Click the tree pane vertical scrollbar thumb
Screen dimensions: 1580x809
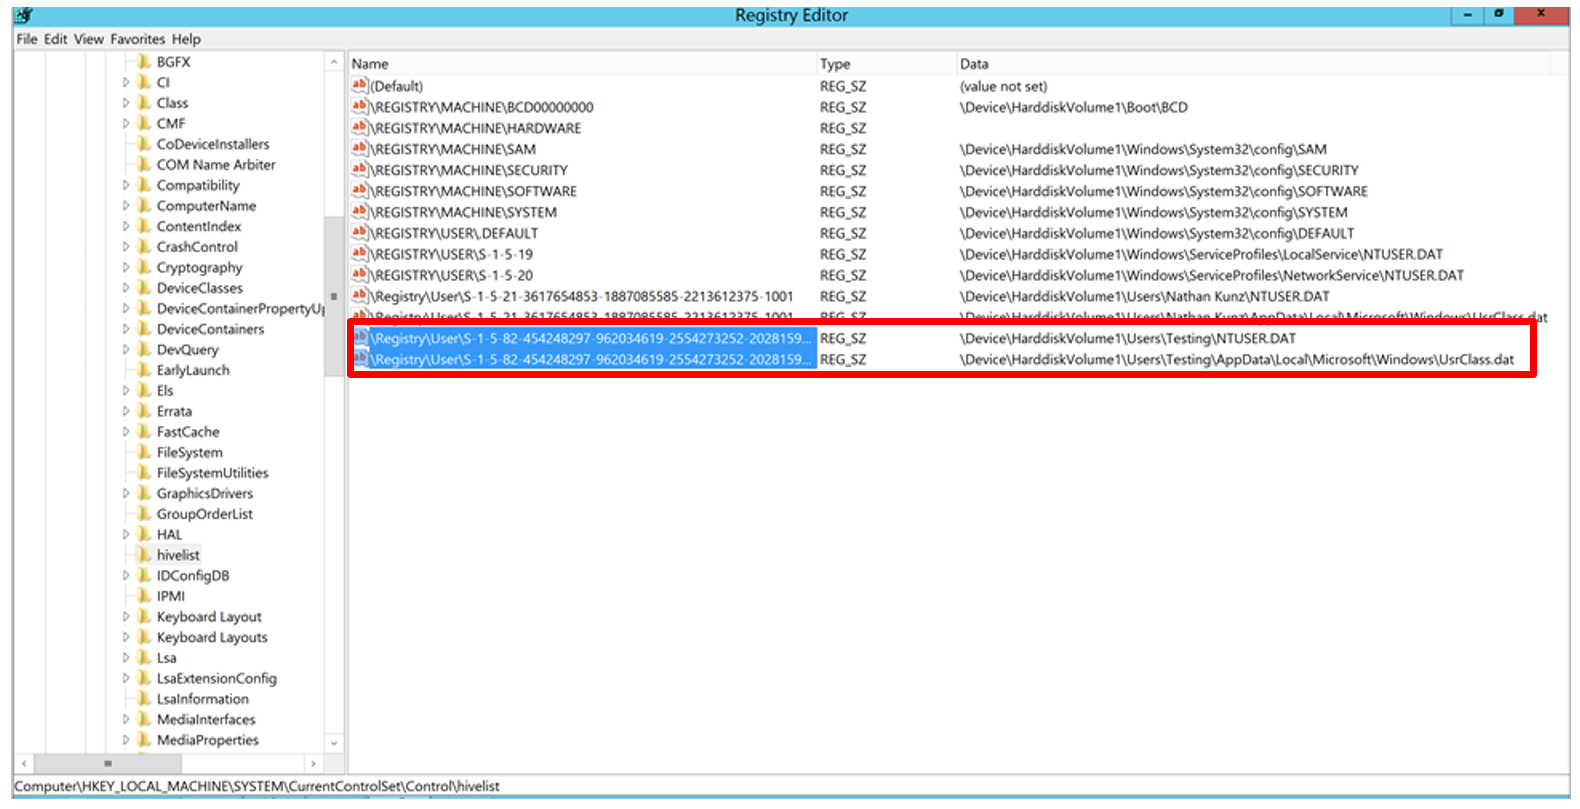click(334, 297)
